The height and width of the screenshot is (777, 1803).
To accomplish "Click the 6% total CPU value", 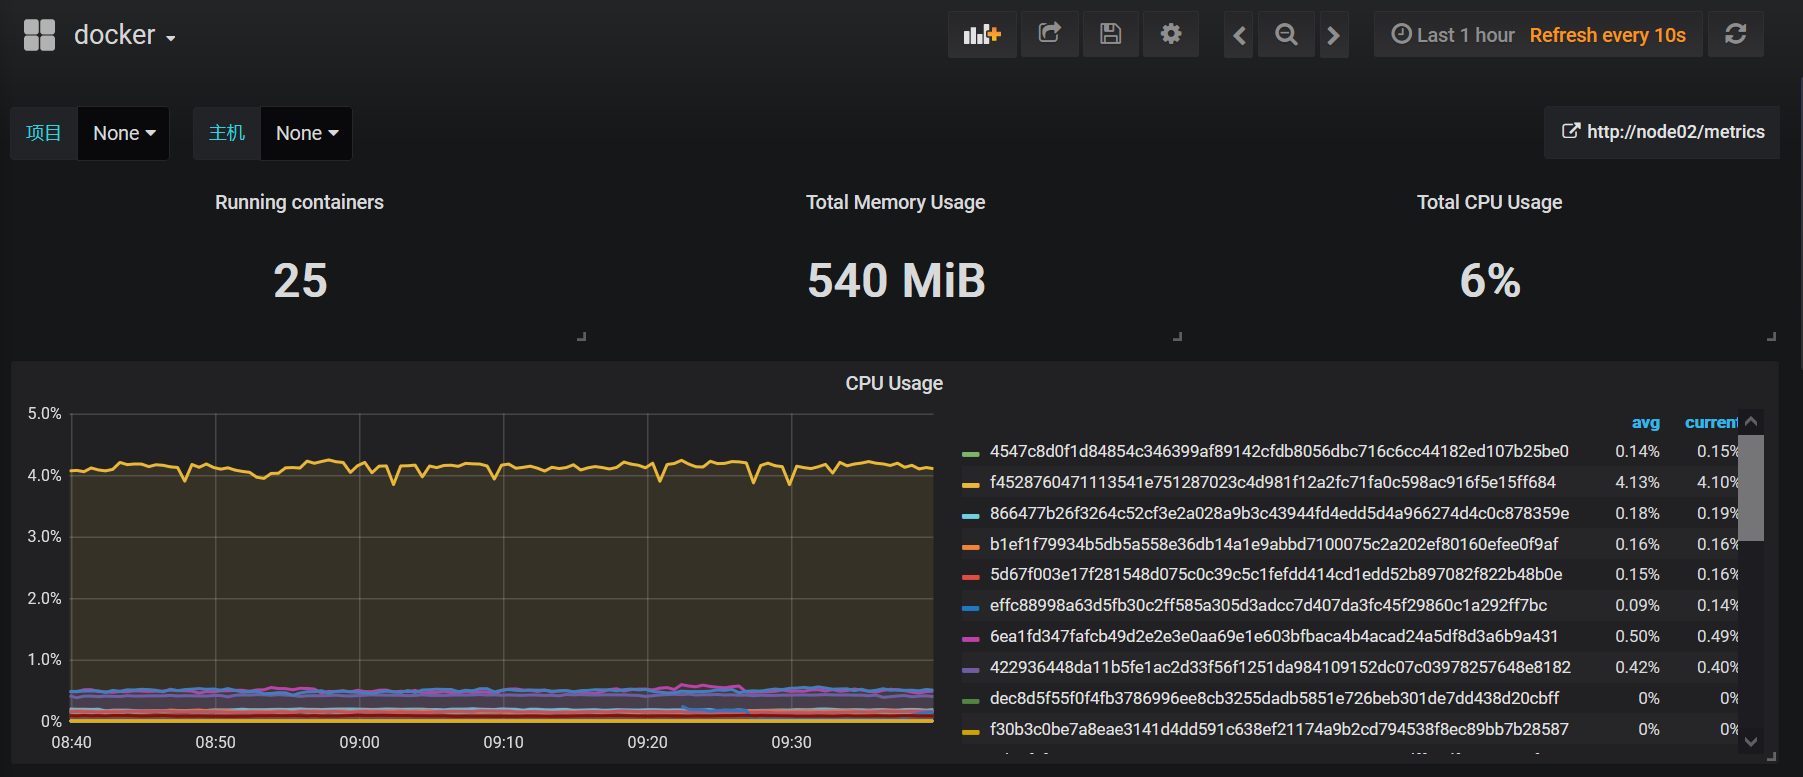I will (x=1490, y=281).
